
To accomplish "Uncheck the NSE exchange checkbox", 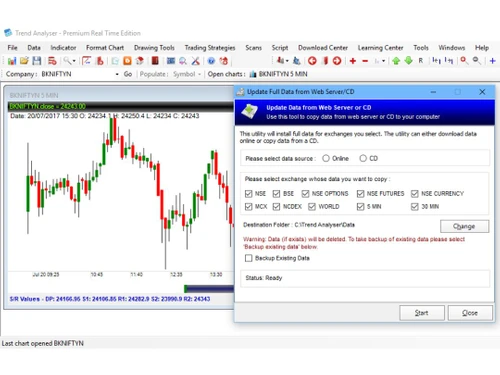I will pyautogui.click(x=248, y=194).
